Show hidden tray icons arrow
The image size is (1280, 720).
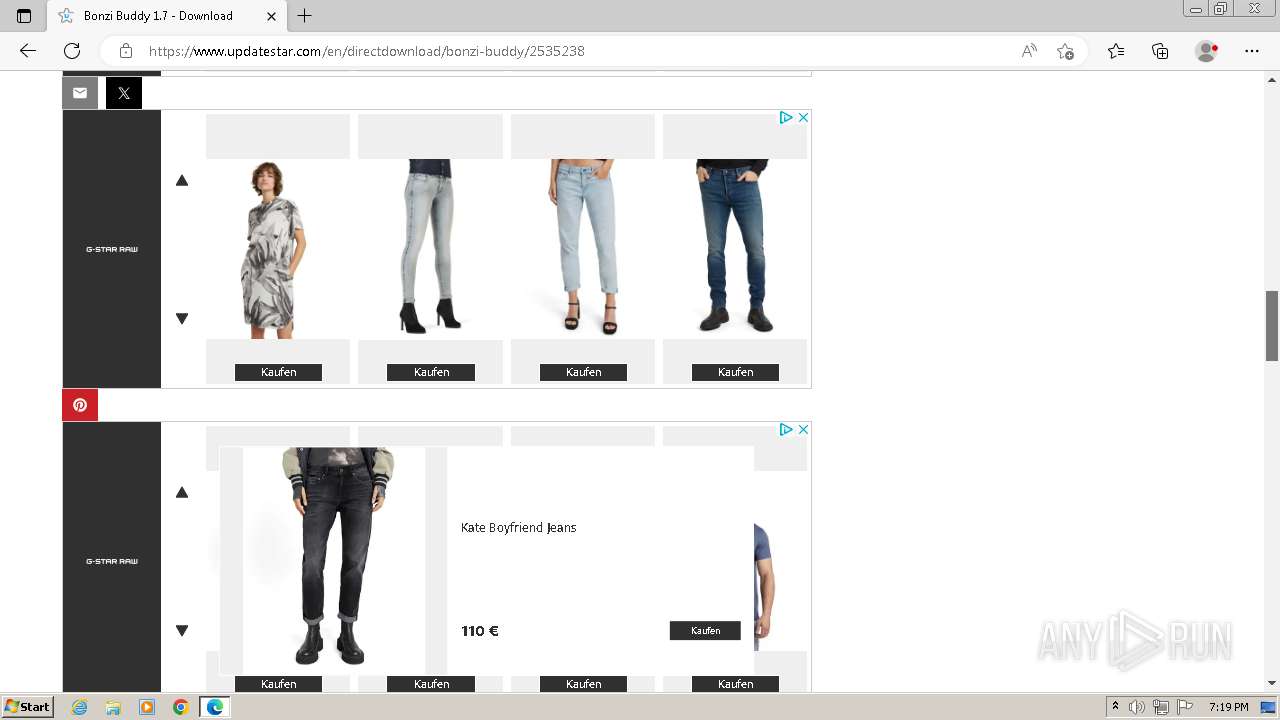1115,707
